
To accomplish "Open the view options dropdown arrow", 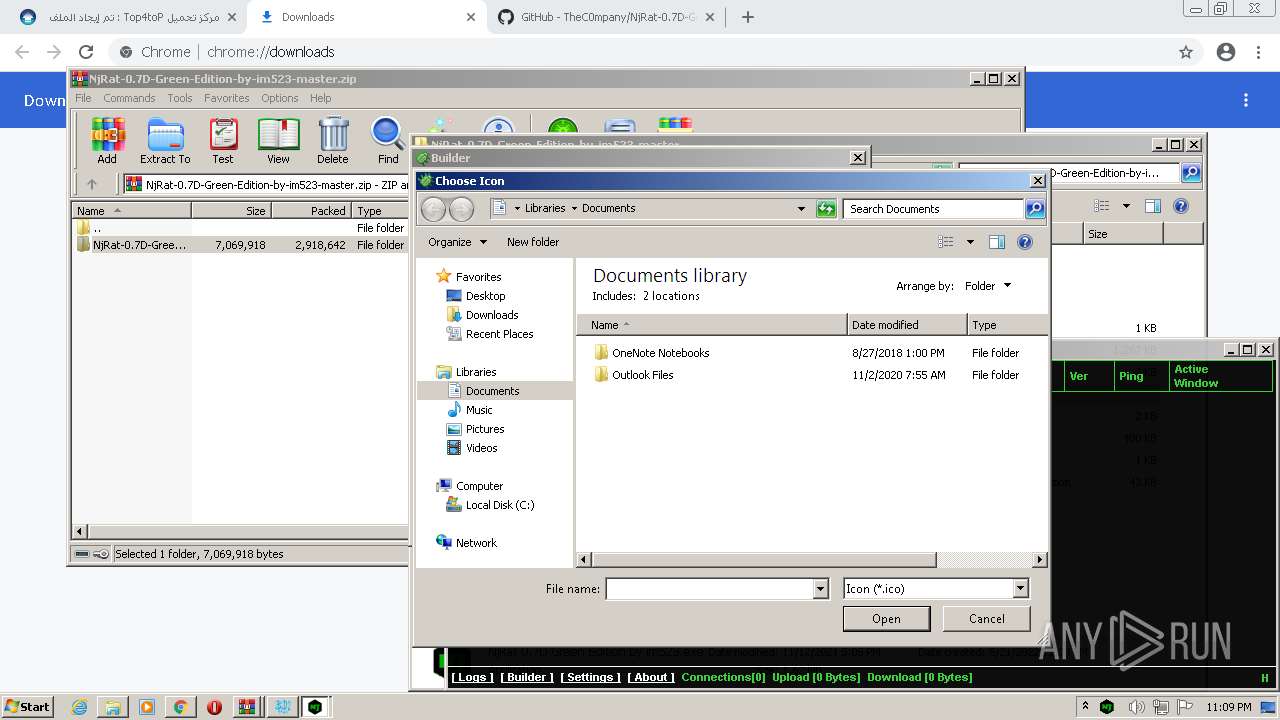I will 970,242.
